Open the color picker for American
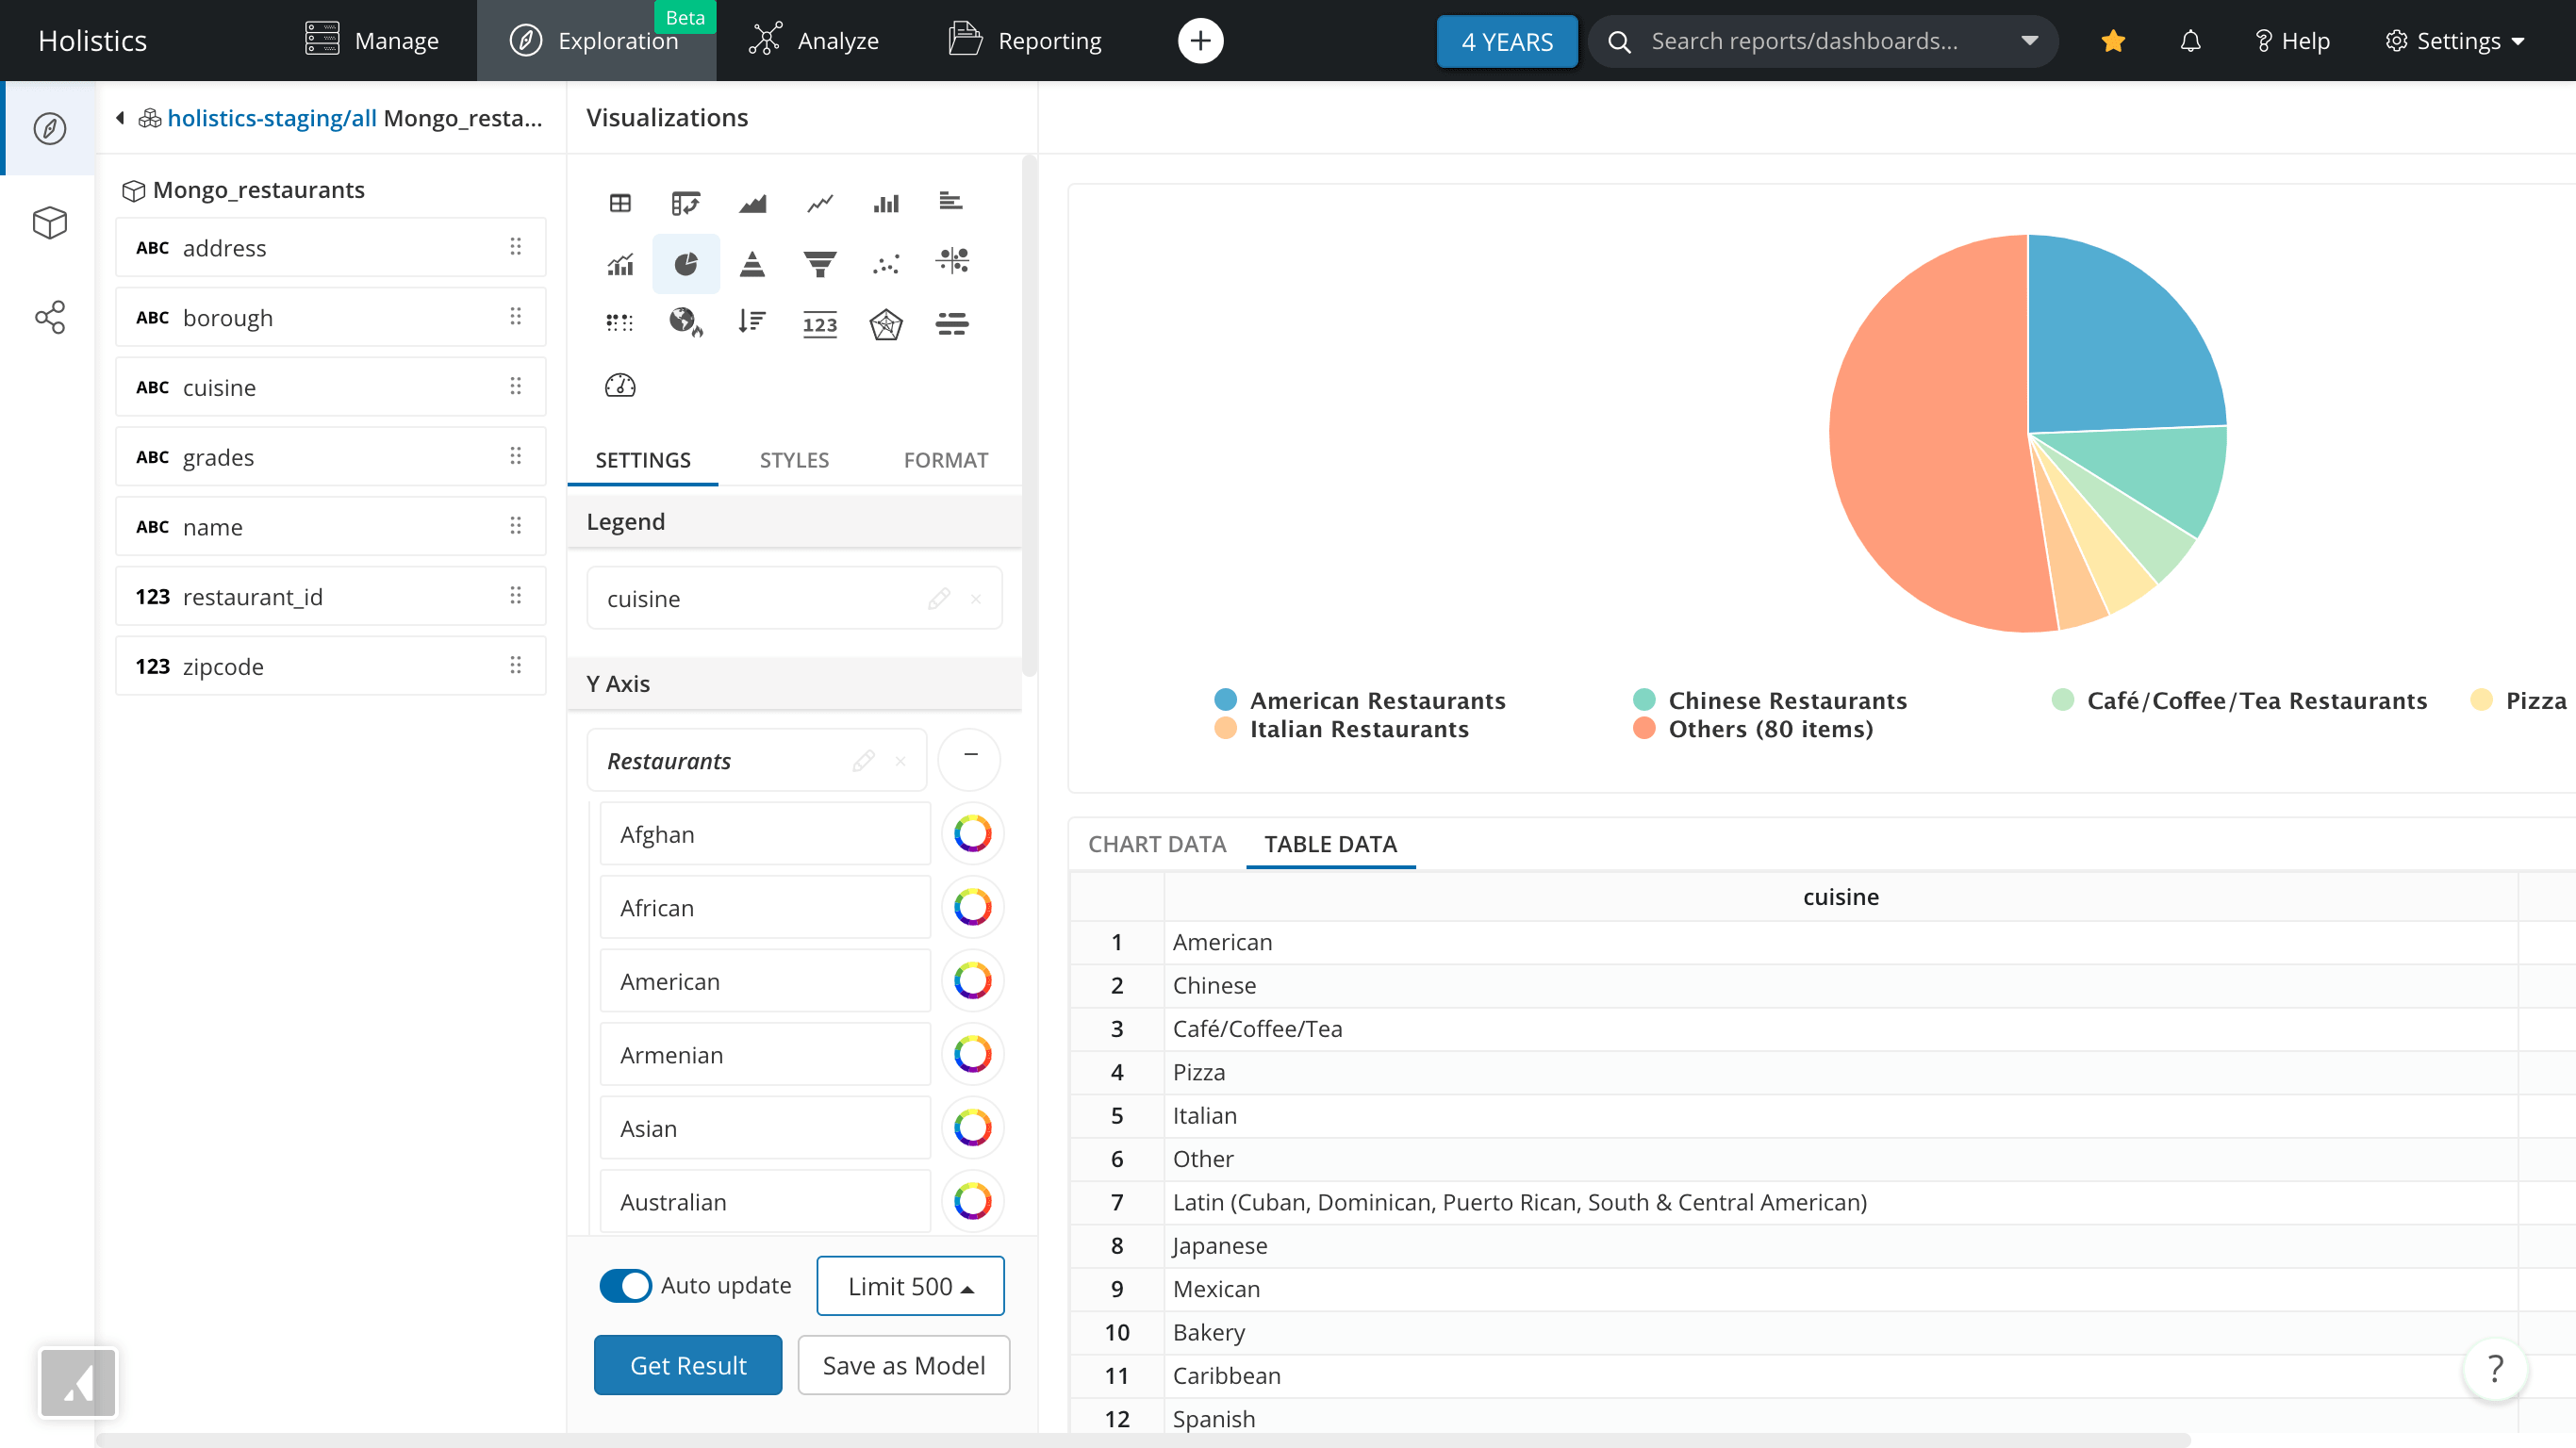This screenshot has width=2576, height=1448. 972,981
